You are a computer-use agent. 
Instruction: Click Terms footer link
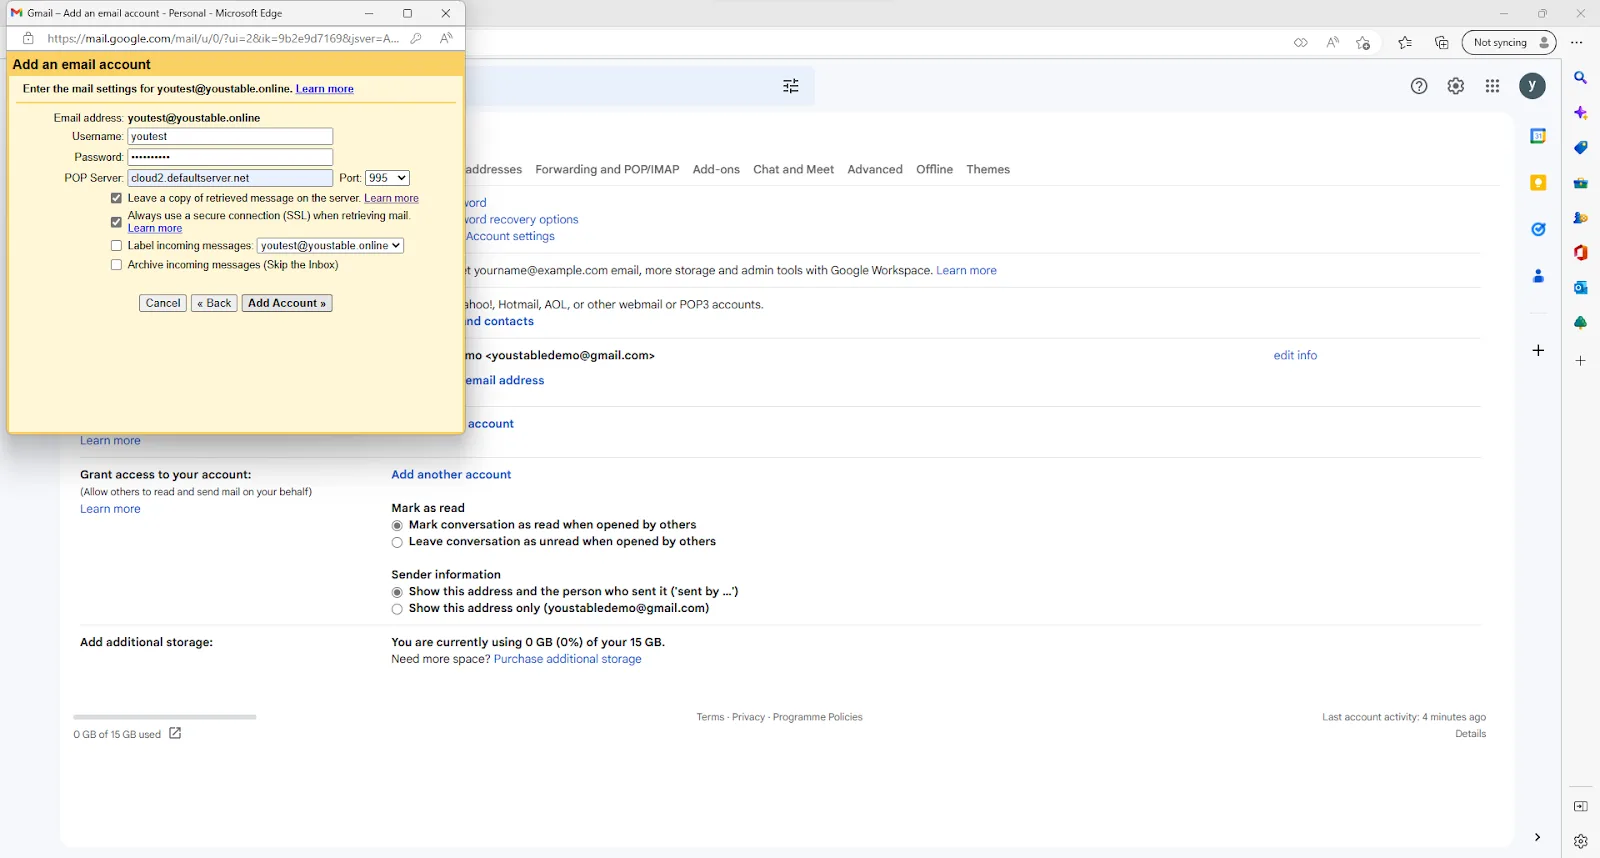[710, 717]
